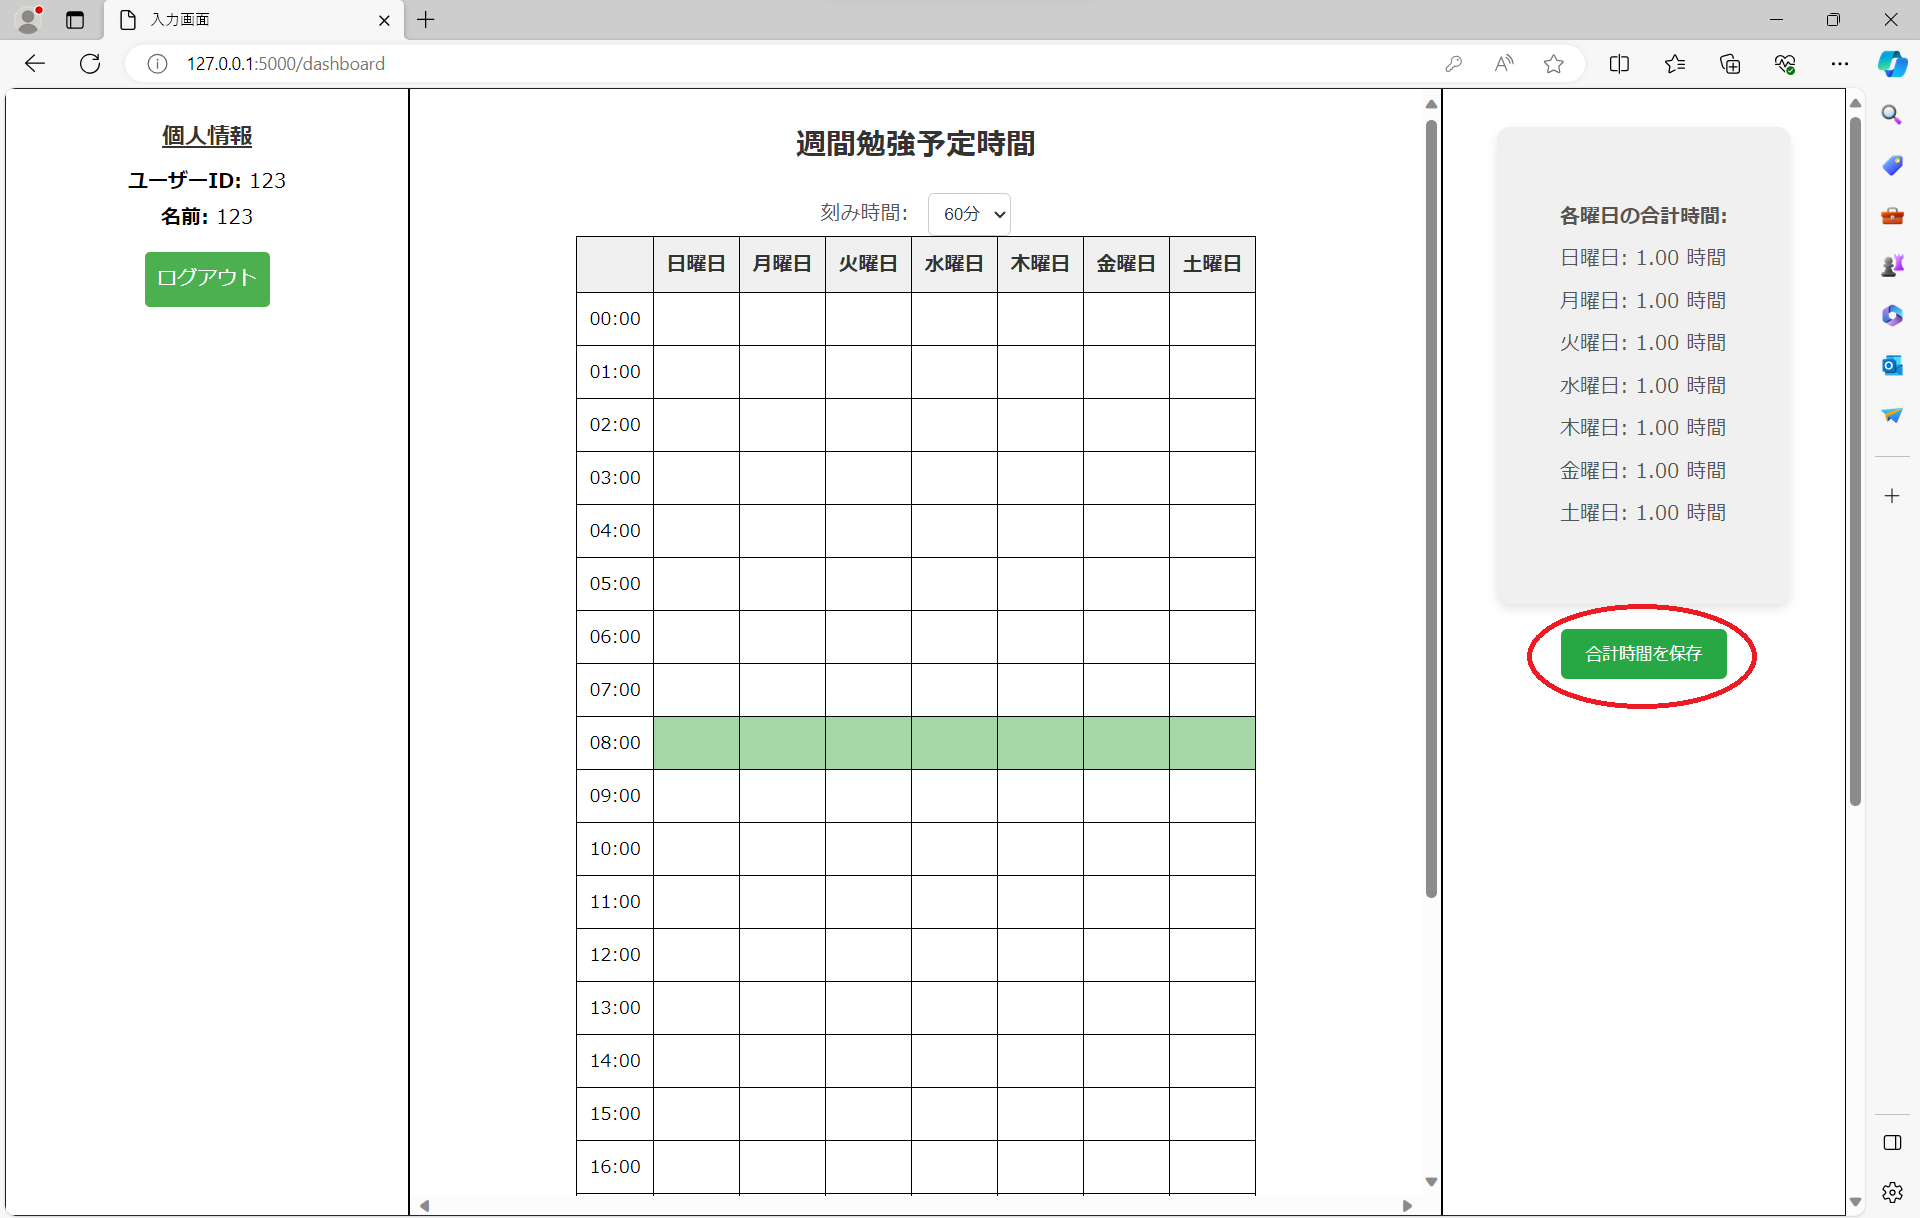Toggle the Wednesday 10:00 schedule cell
This screenshot has height=1218, width=1920.
coord(954,849)
